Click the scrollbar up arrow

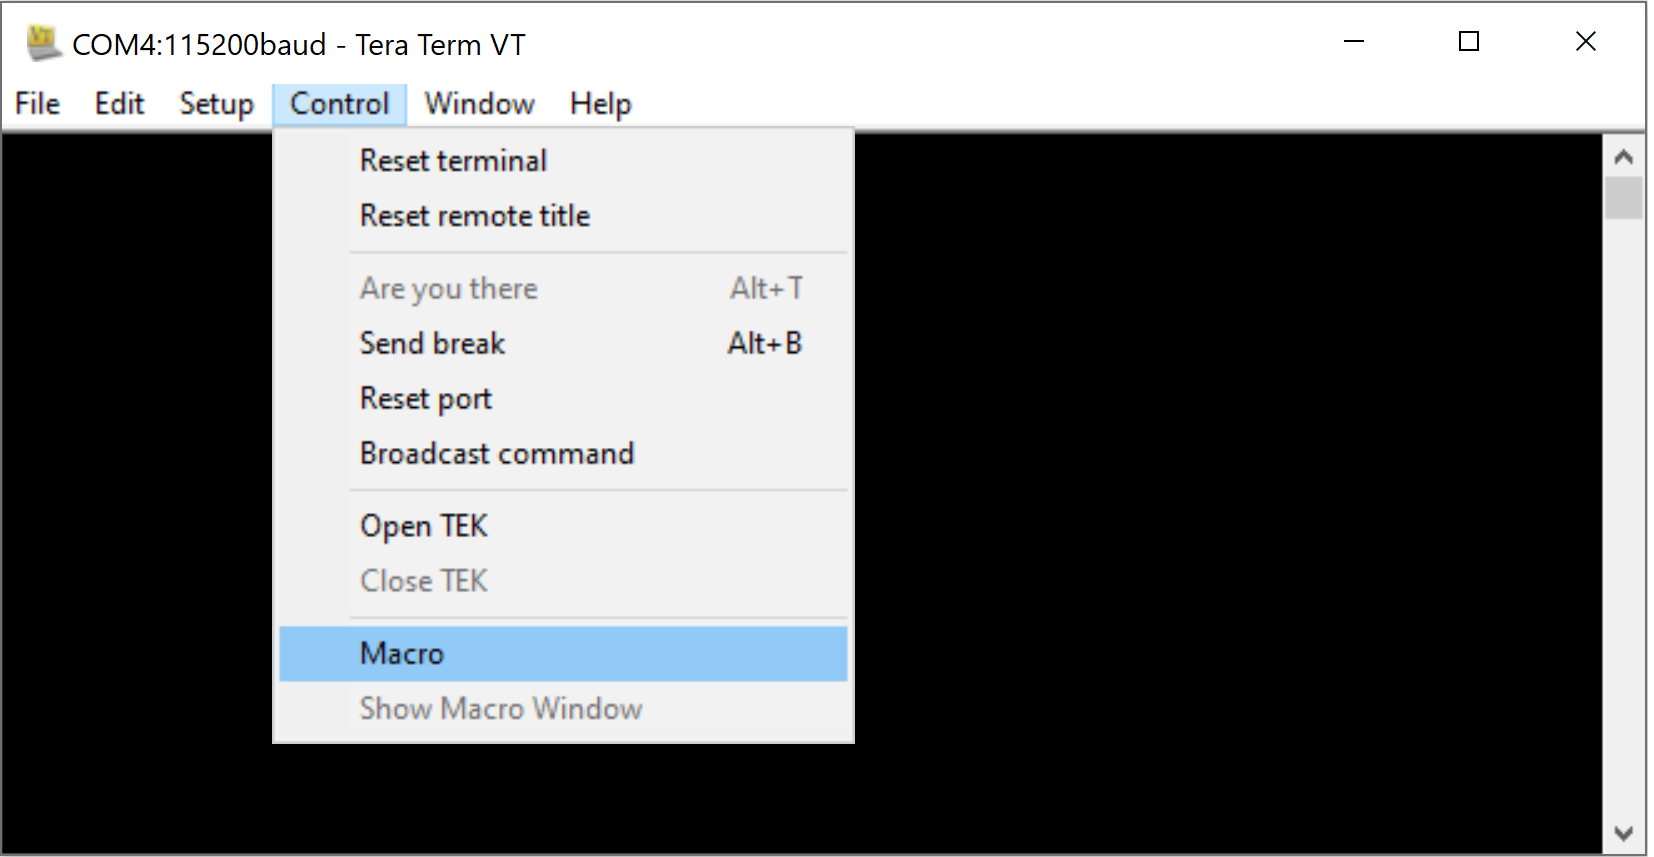(1623, 156)
